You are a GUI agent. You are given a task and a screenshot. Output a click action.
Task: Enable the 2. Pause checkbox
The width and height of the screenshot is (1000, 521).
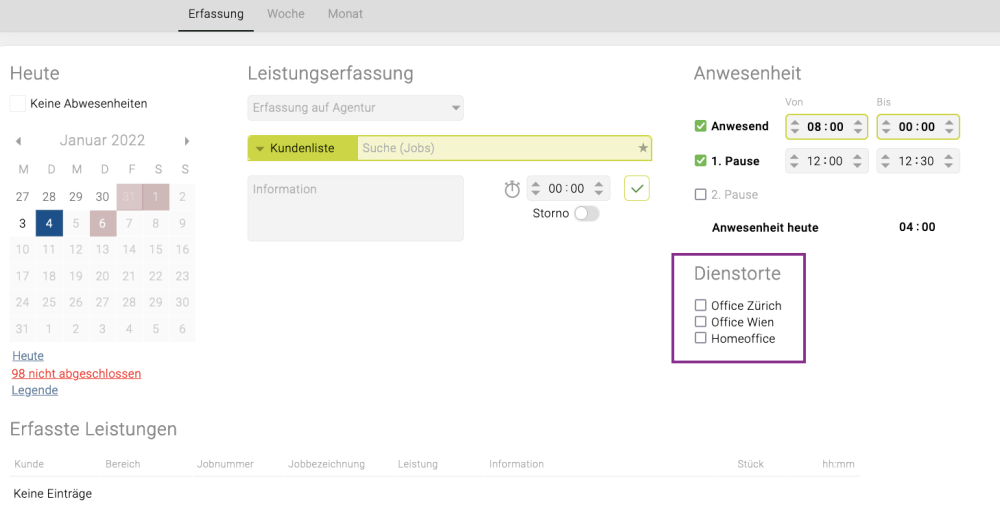click(700, 194)
